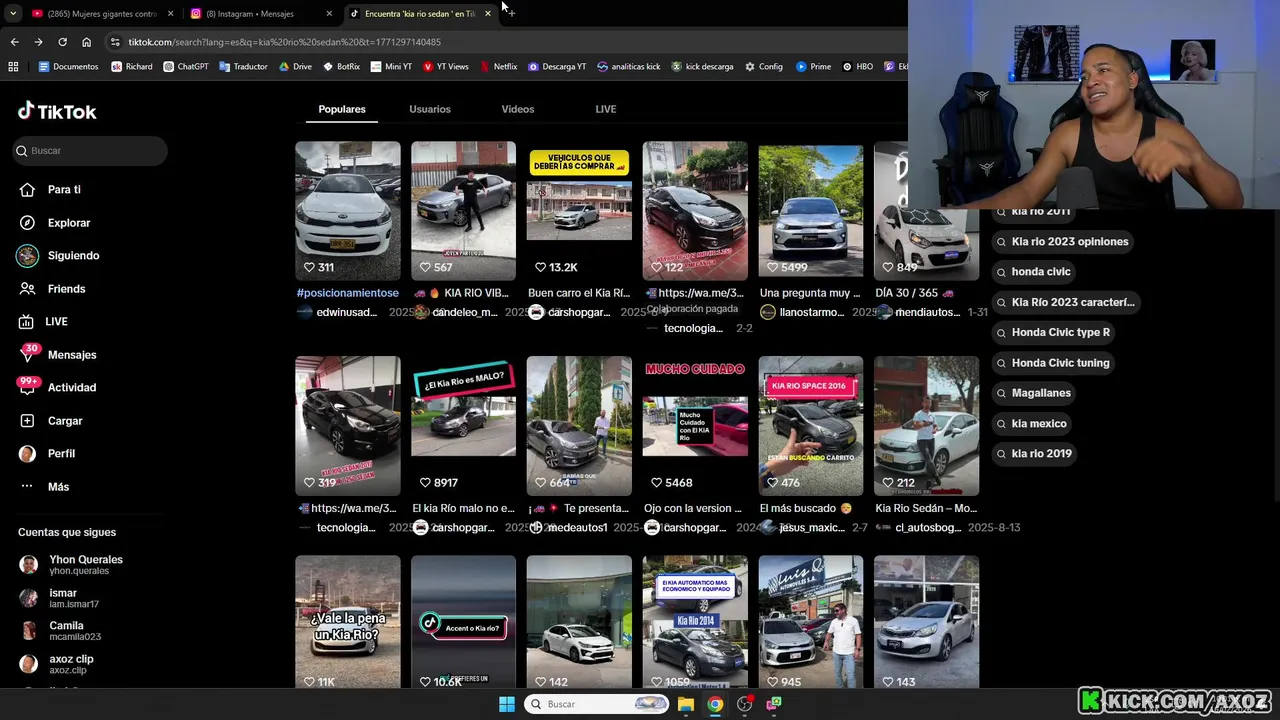The image size is (1280, 720).
Task: Select Honda Civic tuning suggestion
Action: 1052,363
